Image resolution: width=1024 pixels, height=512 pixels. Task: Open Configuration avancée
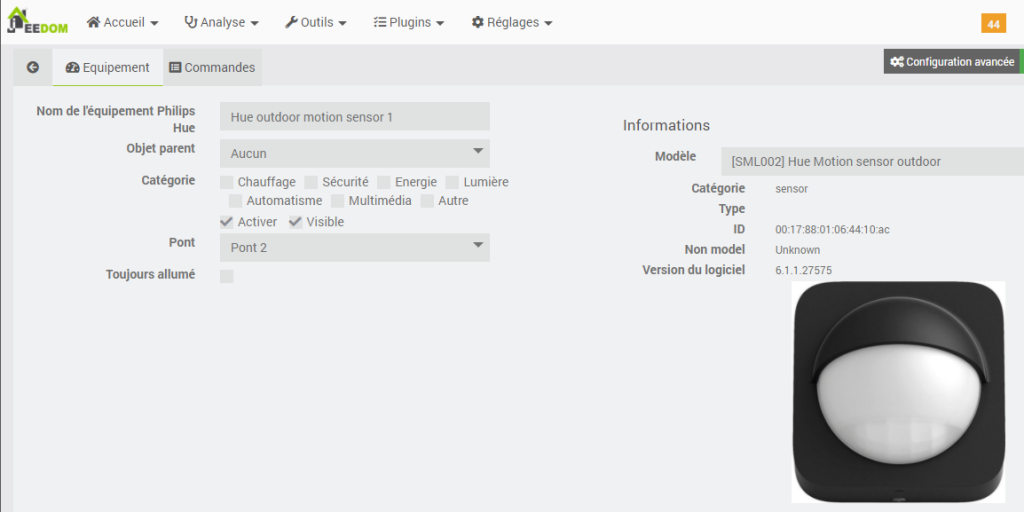click(x=953, y=61)
